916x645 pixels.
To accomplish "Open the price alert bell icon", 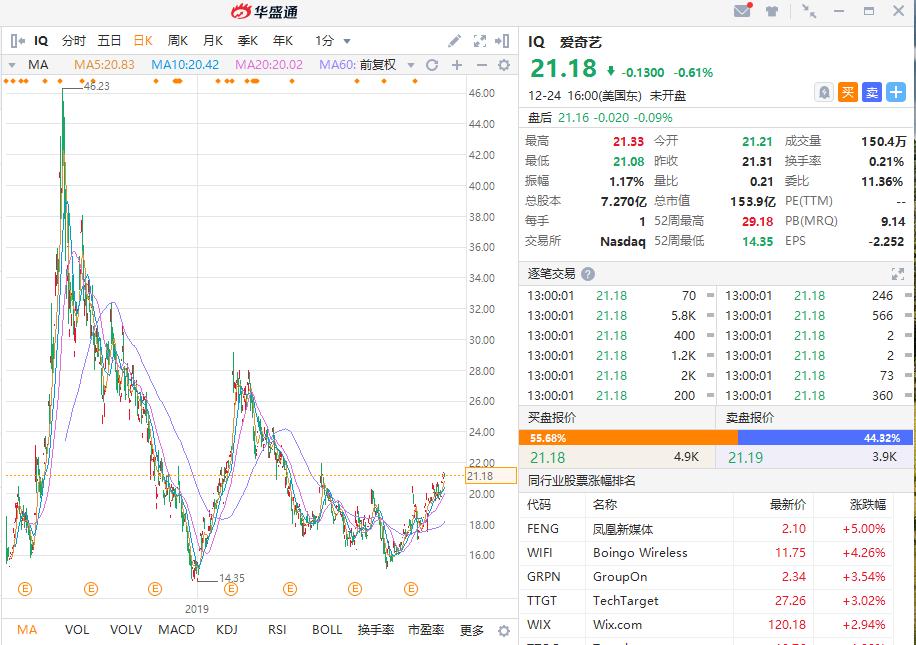I will coord(824,92).
